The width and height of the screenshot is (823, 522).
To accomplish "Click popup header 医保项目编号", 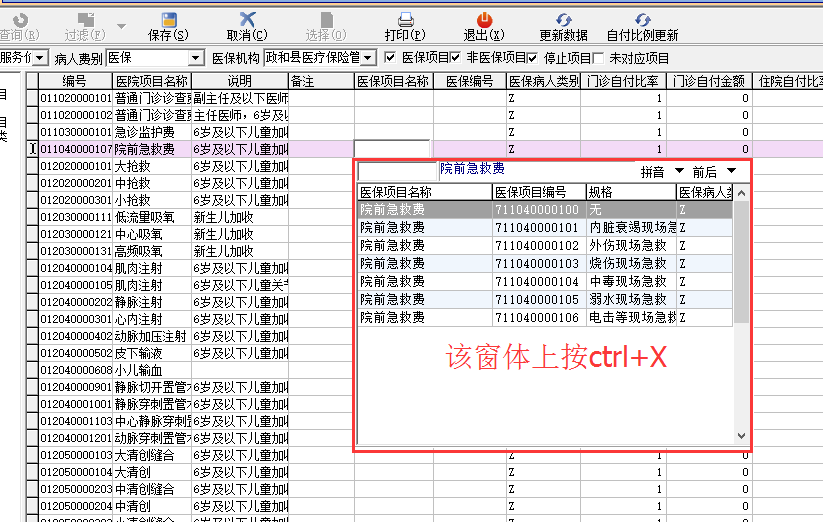I will [539, 192].
